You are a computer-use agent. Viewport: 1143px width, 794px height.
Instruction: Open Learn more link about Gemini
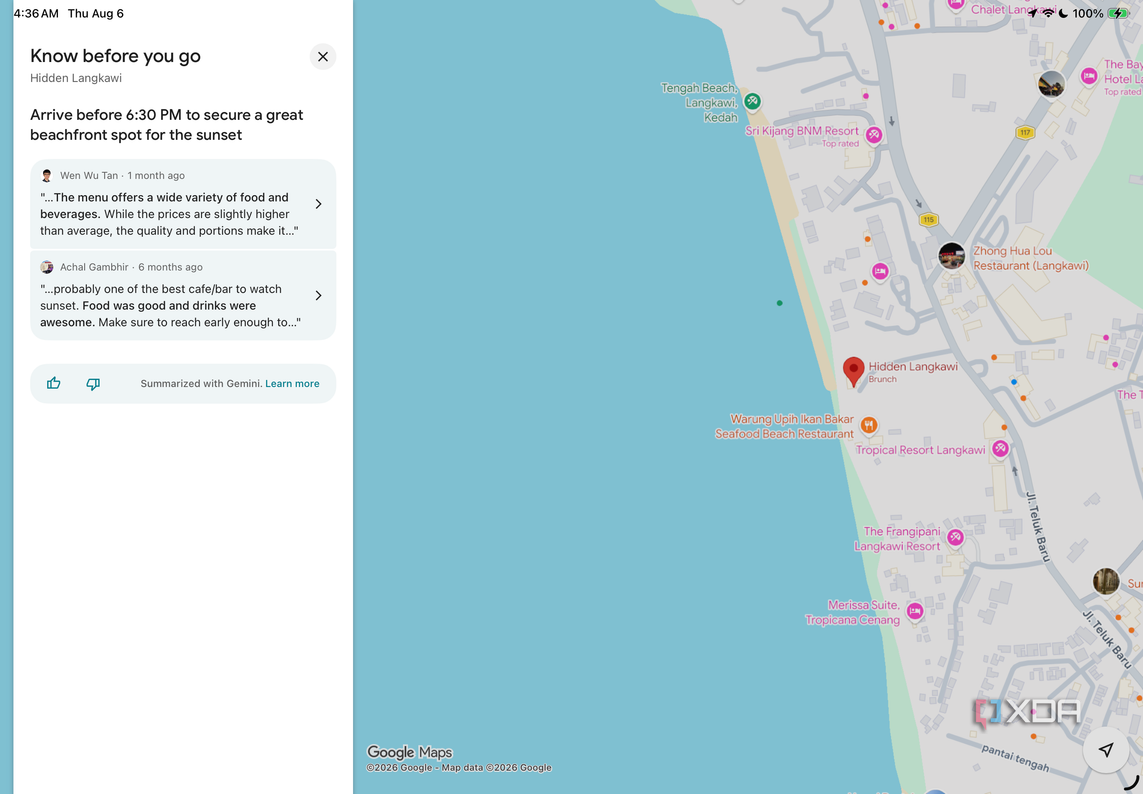pyautogui.click(x=292, y=384)
